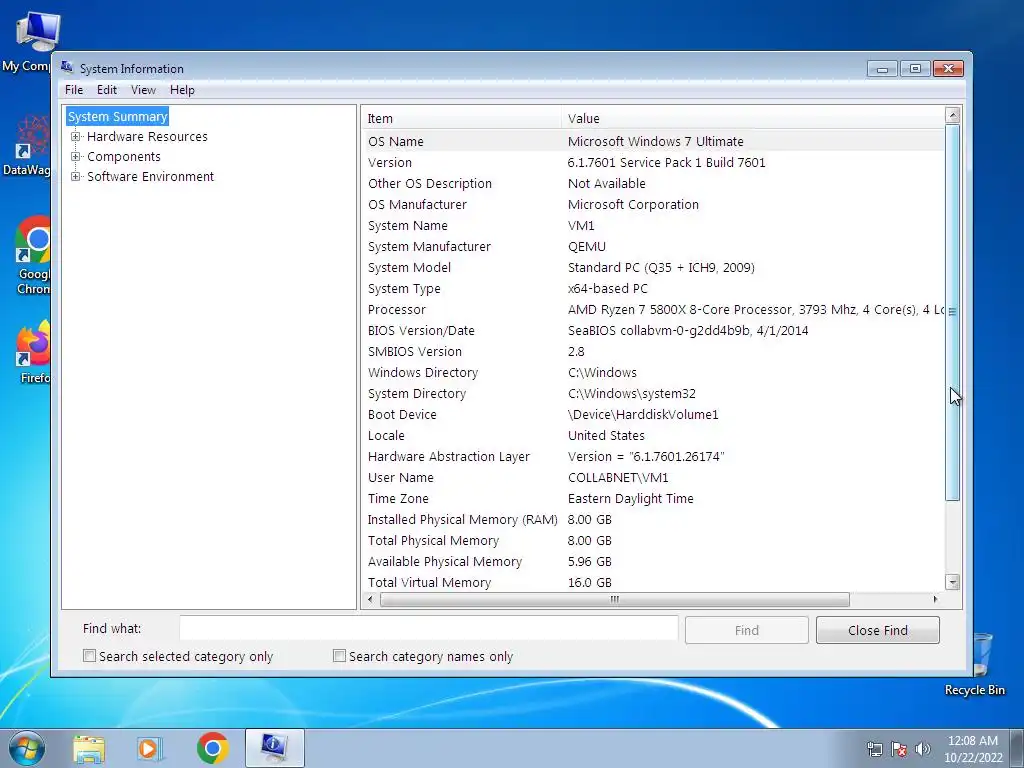Screen dimensions: 1024x768
Task: Open the Windows Start menu orb
Action: point(27,748)
